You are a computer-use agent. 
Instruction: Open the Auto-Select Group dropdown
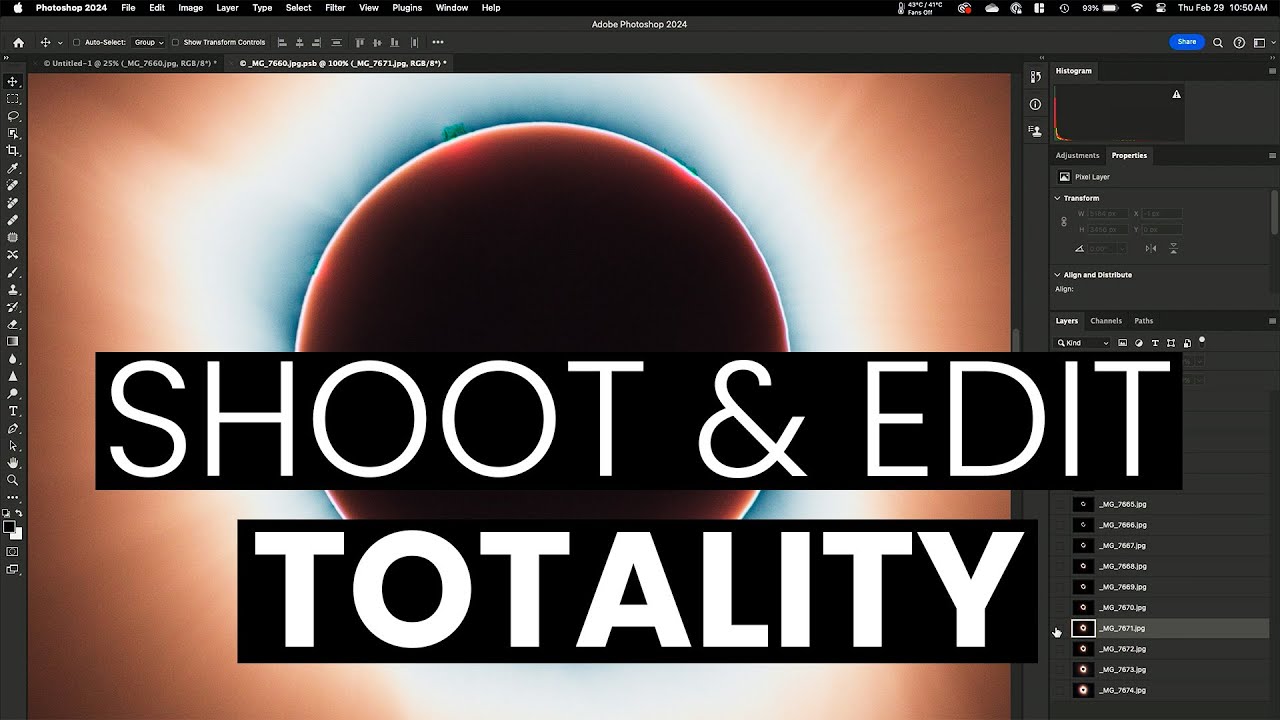click(149, 43)
